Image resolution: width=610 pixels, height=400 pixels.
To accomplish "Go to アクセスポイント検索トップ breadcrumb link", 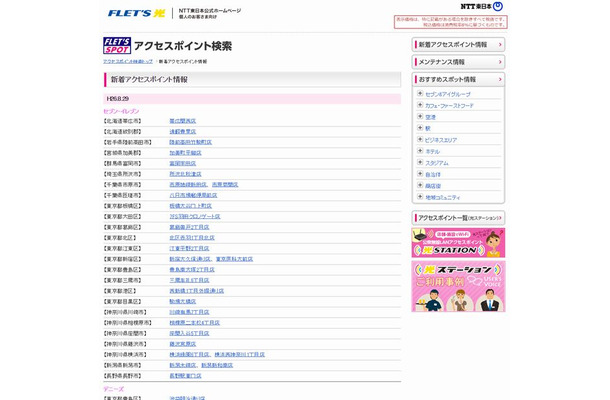I will [128, 61].
